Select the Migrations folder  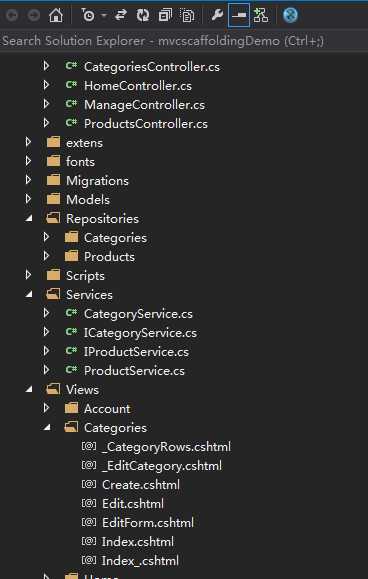pyautogui.click(x=97, y=181)
